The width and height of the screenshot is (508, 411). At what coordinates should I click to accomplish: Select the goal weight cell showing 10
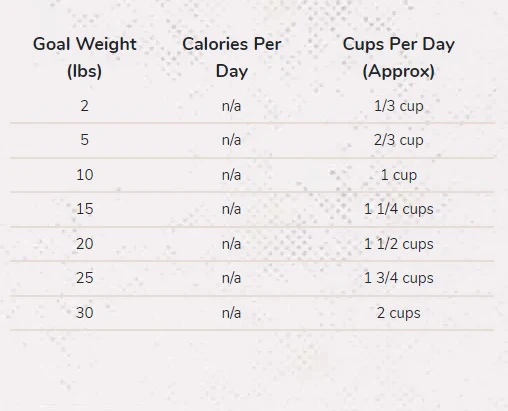85,175
